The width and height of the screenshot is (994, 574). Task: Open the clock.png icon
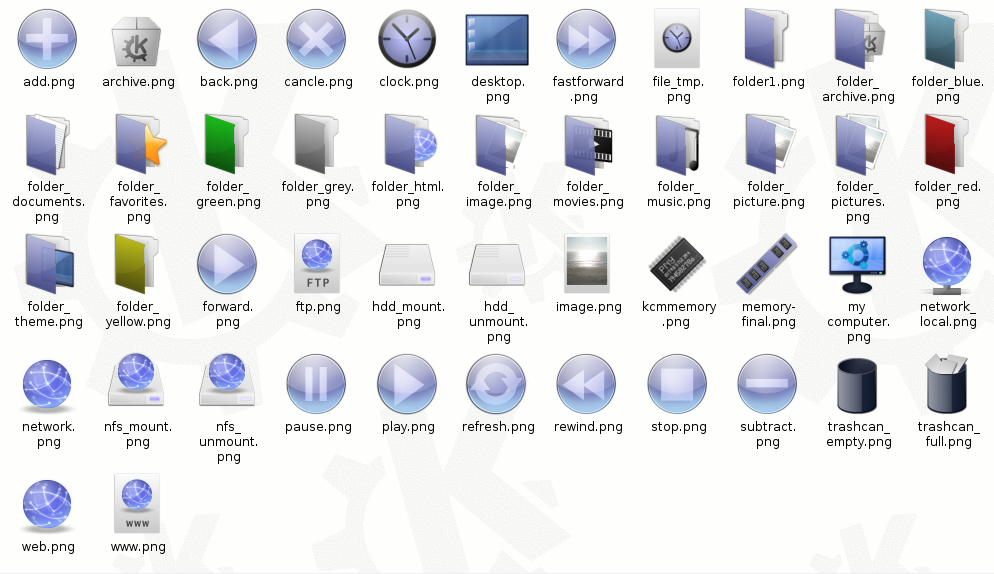tap(407, 39)
